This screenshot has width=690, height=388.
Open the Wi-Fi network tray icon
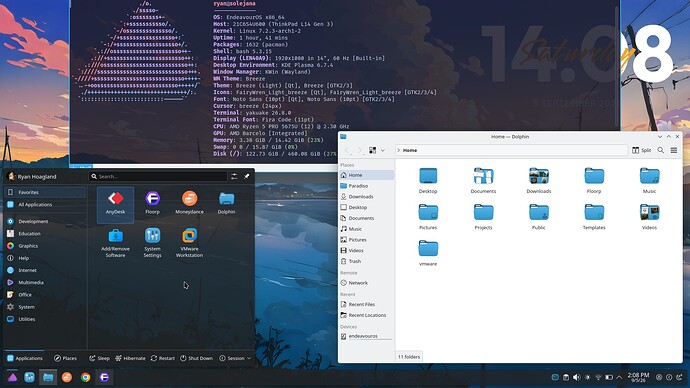point(598,377)
